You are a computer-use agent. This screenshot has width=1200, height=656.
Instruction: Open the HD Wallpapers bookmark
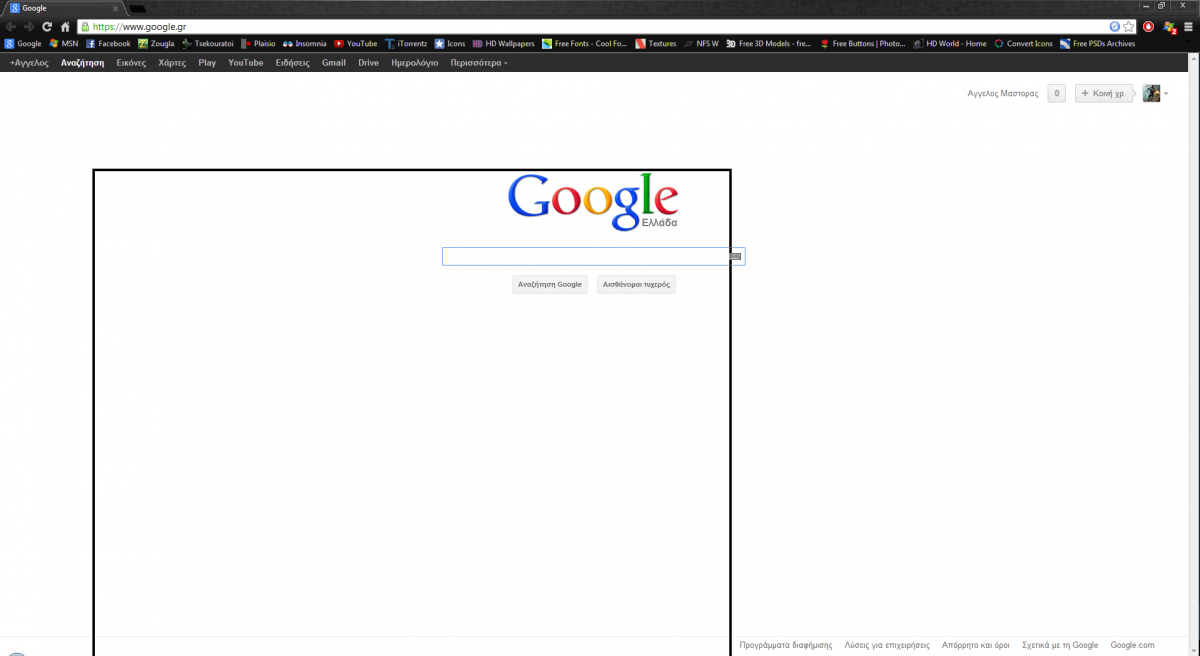click(x=504, y=44)
